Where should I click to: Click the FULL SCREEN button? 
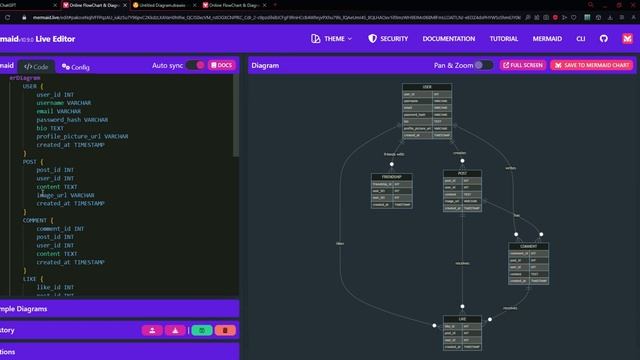523,65
